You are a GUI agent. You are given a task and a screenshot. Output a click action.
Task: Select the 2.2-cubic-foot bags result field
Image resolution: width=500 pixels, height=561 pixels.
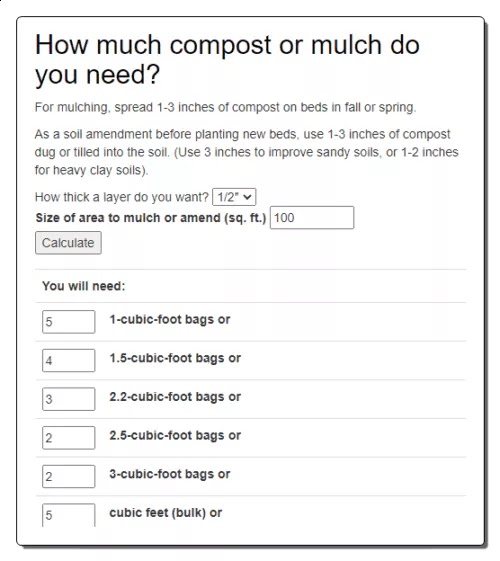pos(69,399)
